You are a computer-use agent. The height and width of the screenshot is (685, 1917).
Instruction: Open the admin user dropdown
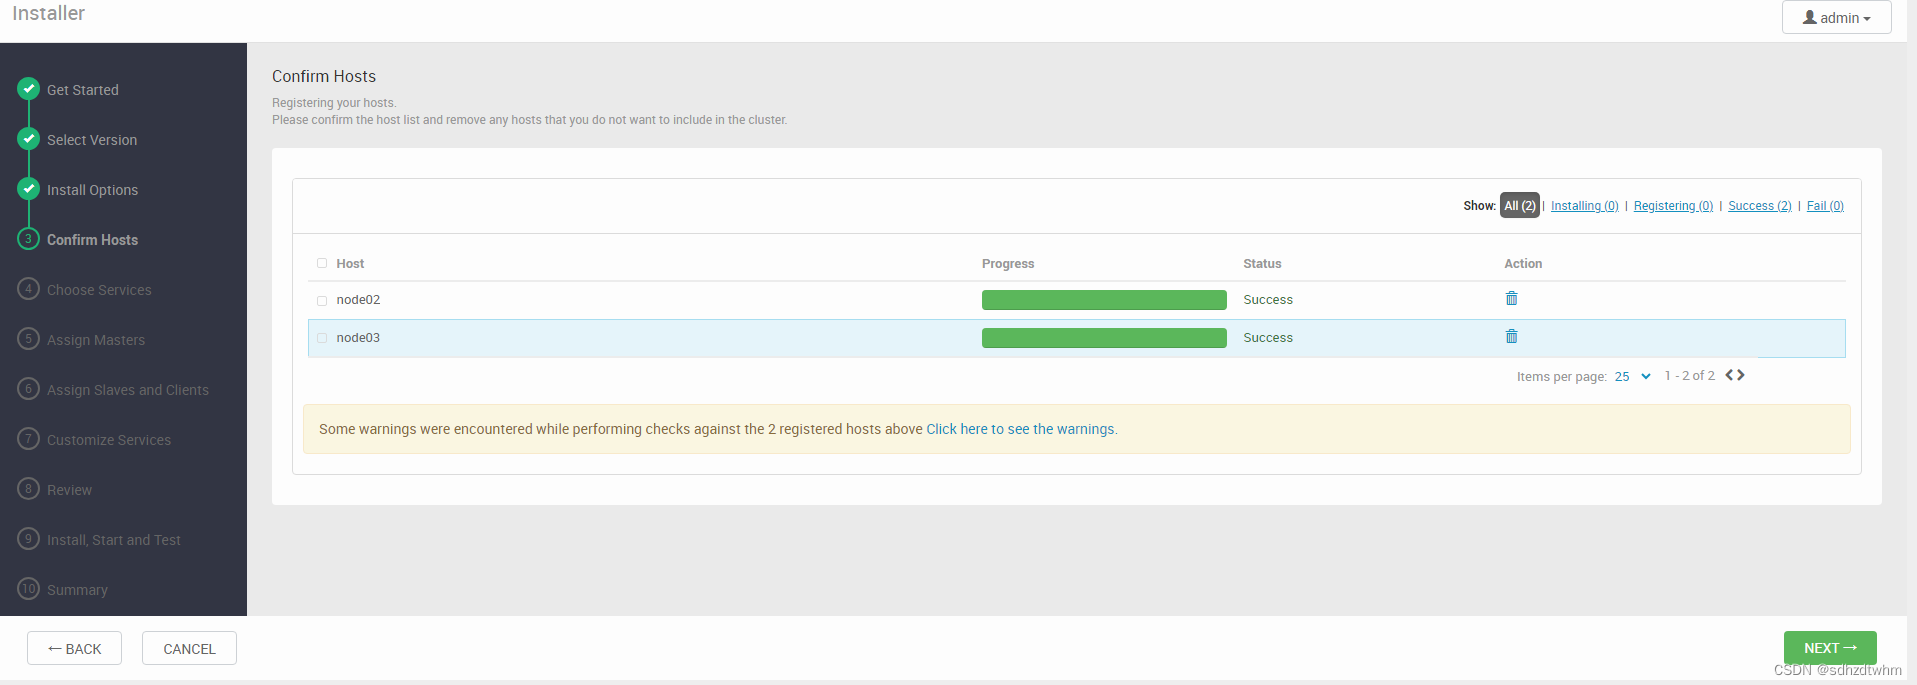pyautogui.click(x=1836, y=17)
